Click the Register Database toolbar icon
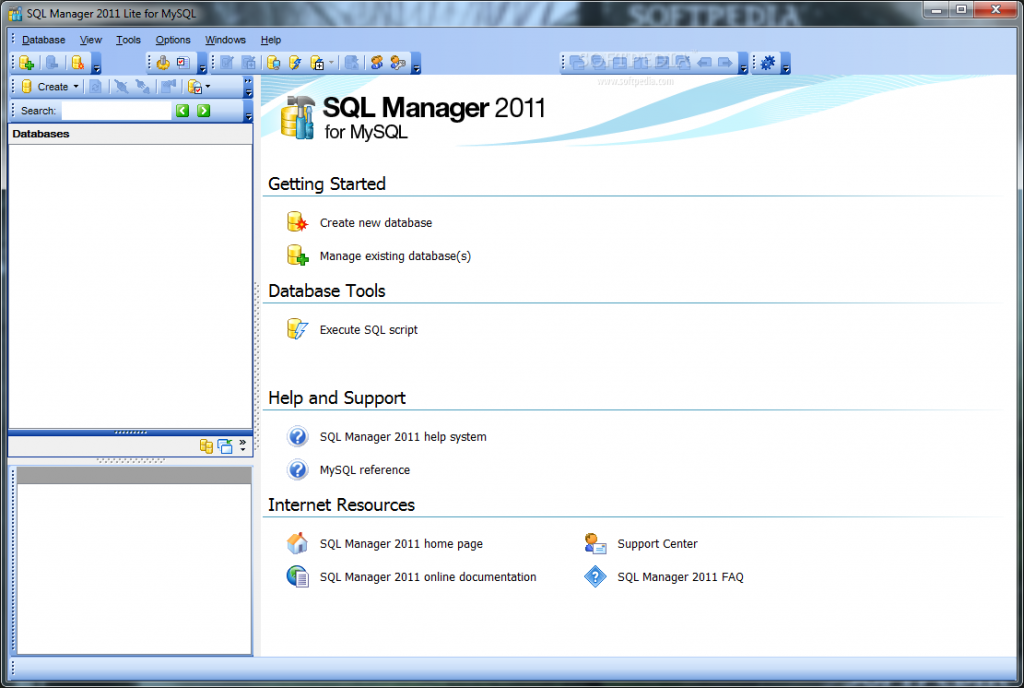The image size is (1024, 688). (x=27, y=63)
